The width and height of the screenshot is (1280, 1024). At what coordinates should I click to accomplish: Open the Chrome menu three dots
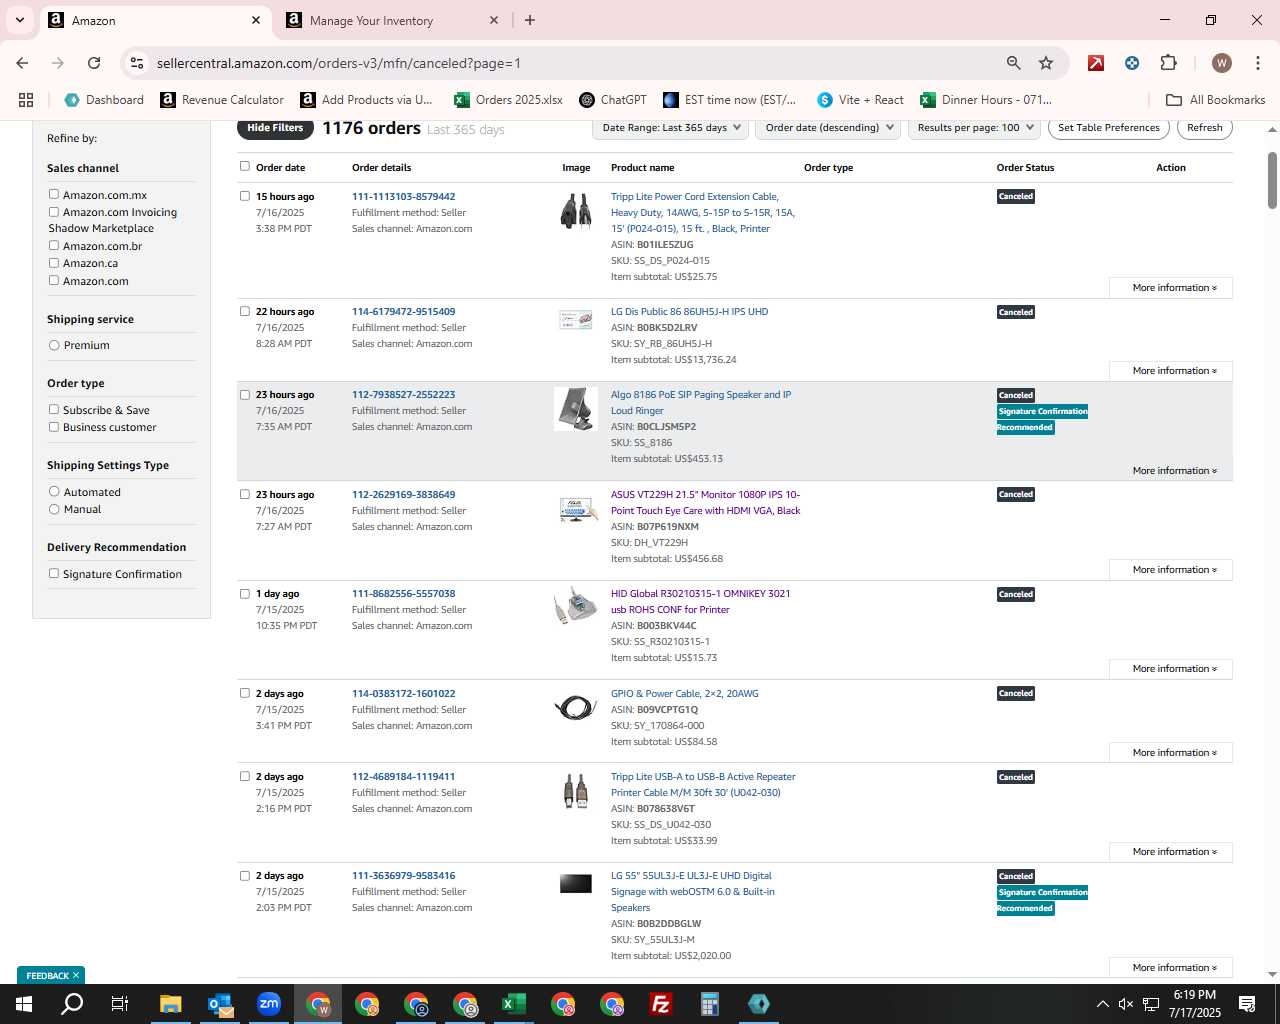click(1257, 63)
